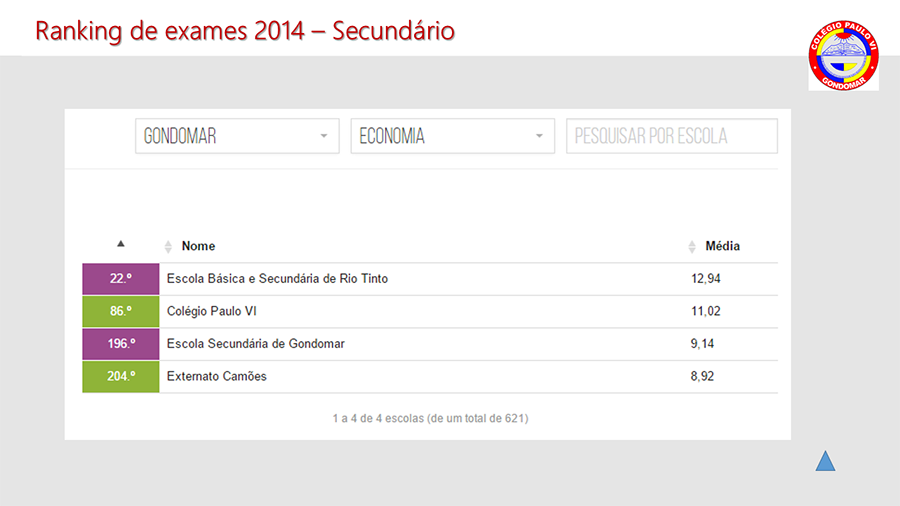Viewport: 900px width, 506px height.
Task: Click the 196.º purple rank badge
Action: tap(121, 344)
